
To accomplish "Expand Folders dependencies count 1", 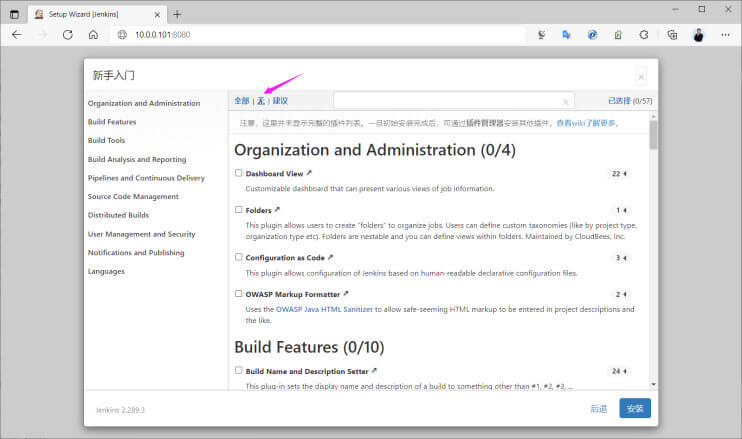I will [621, 210].
